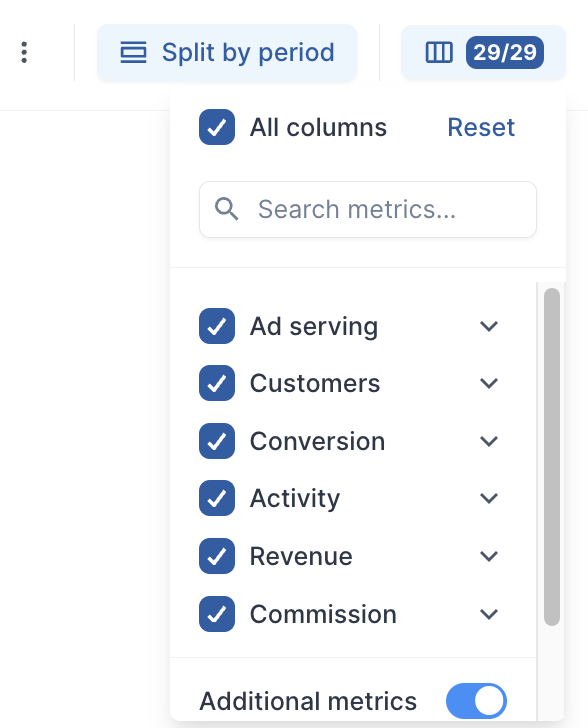588x728 pixels.
Task: Uncheck the Activity checkbox
Action: tap(217, 498)
